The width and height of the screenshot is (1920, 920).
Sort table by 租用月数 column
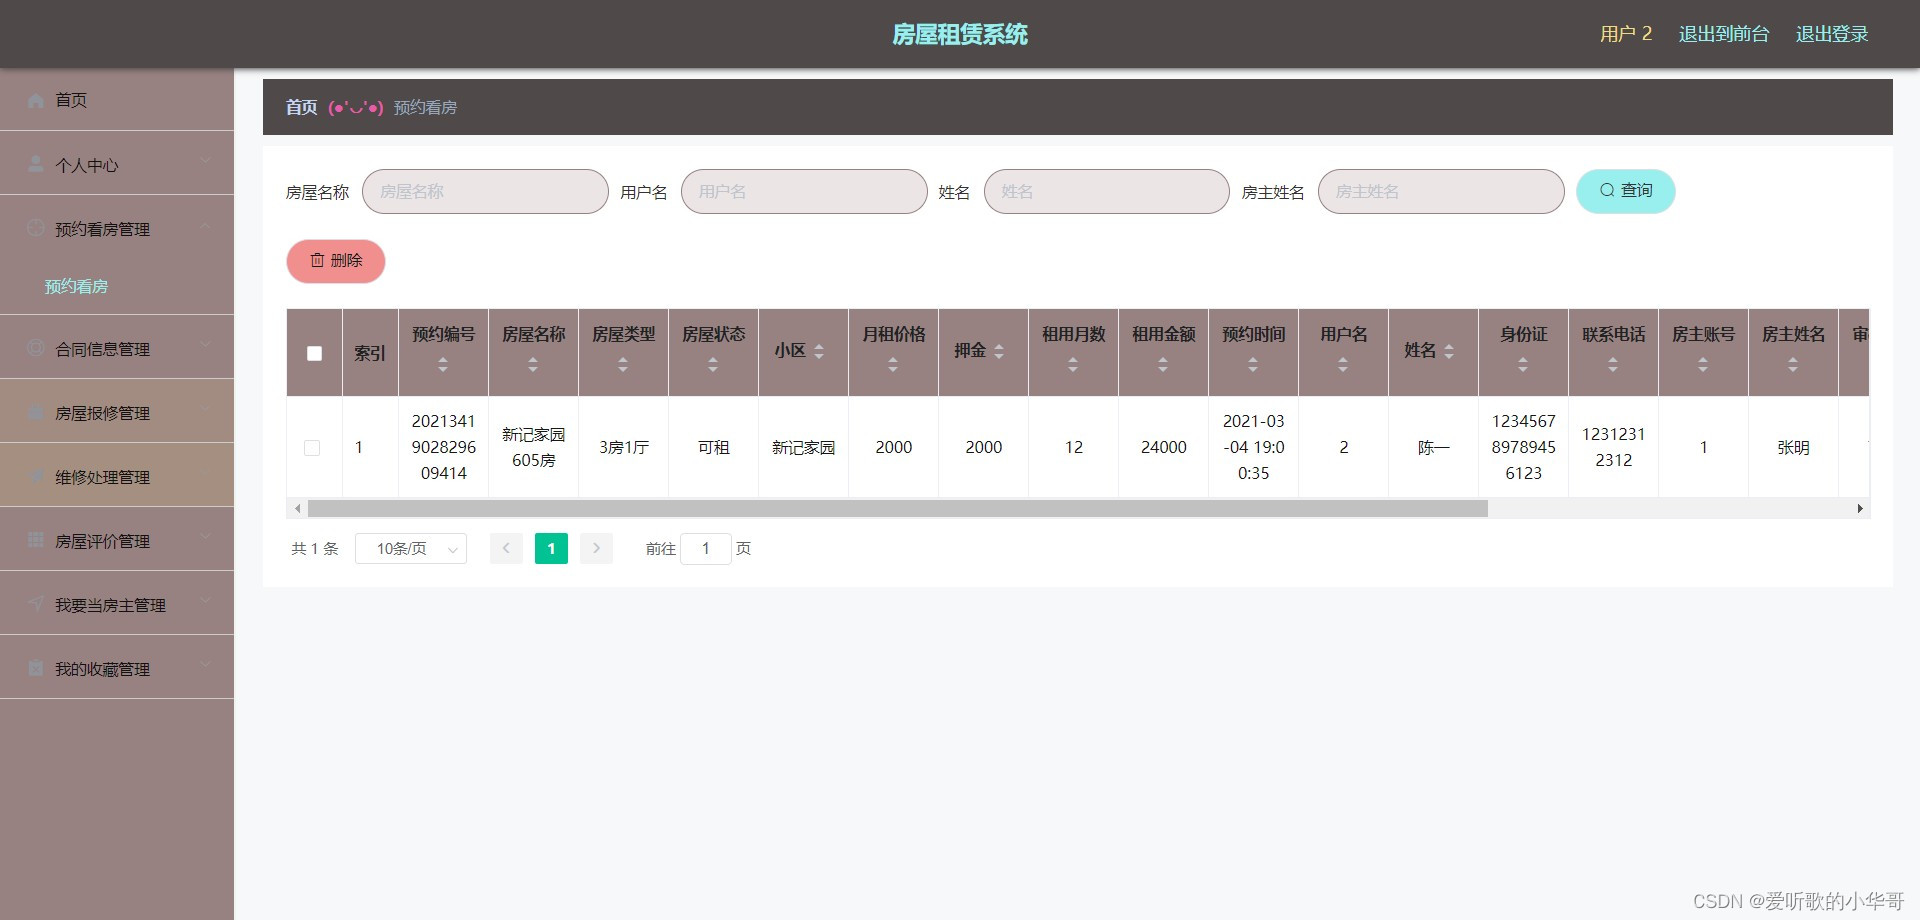point(1073,365)
